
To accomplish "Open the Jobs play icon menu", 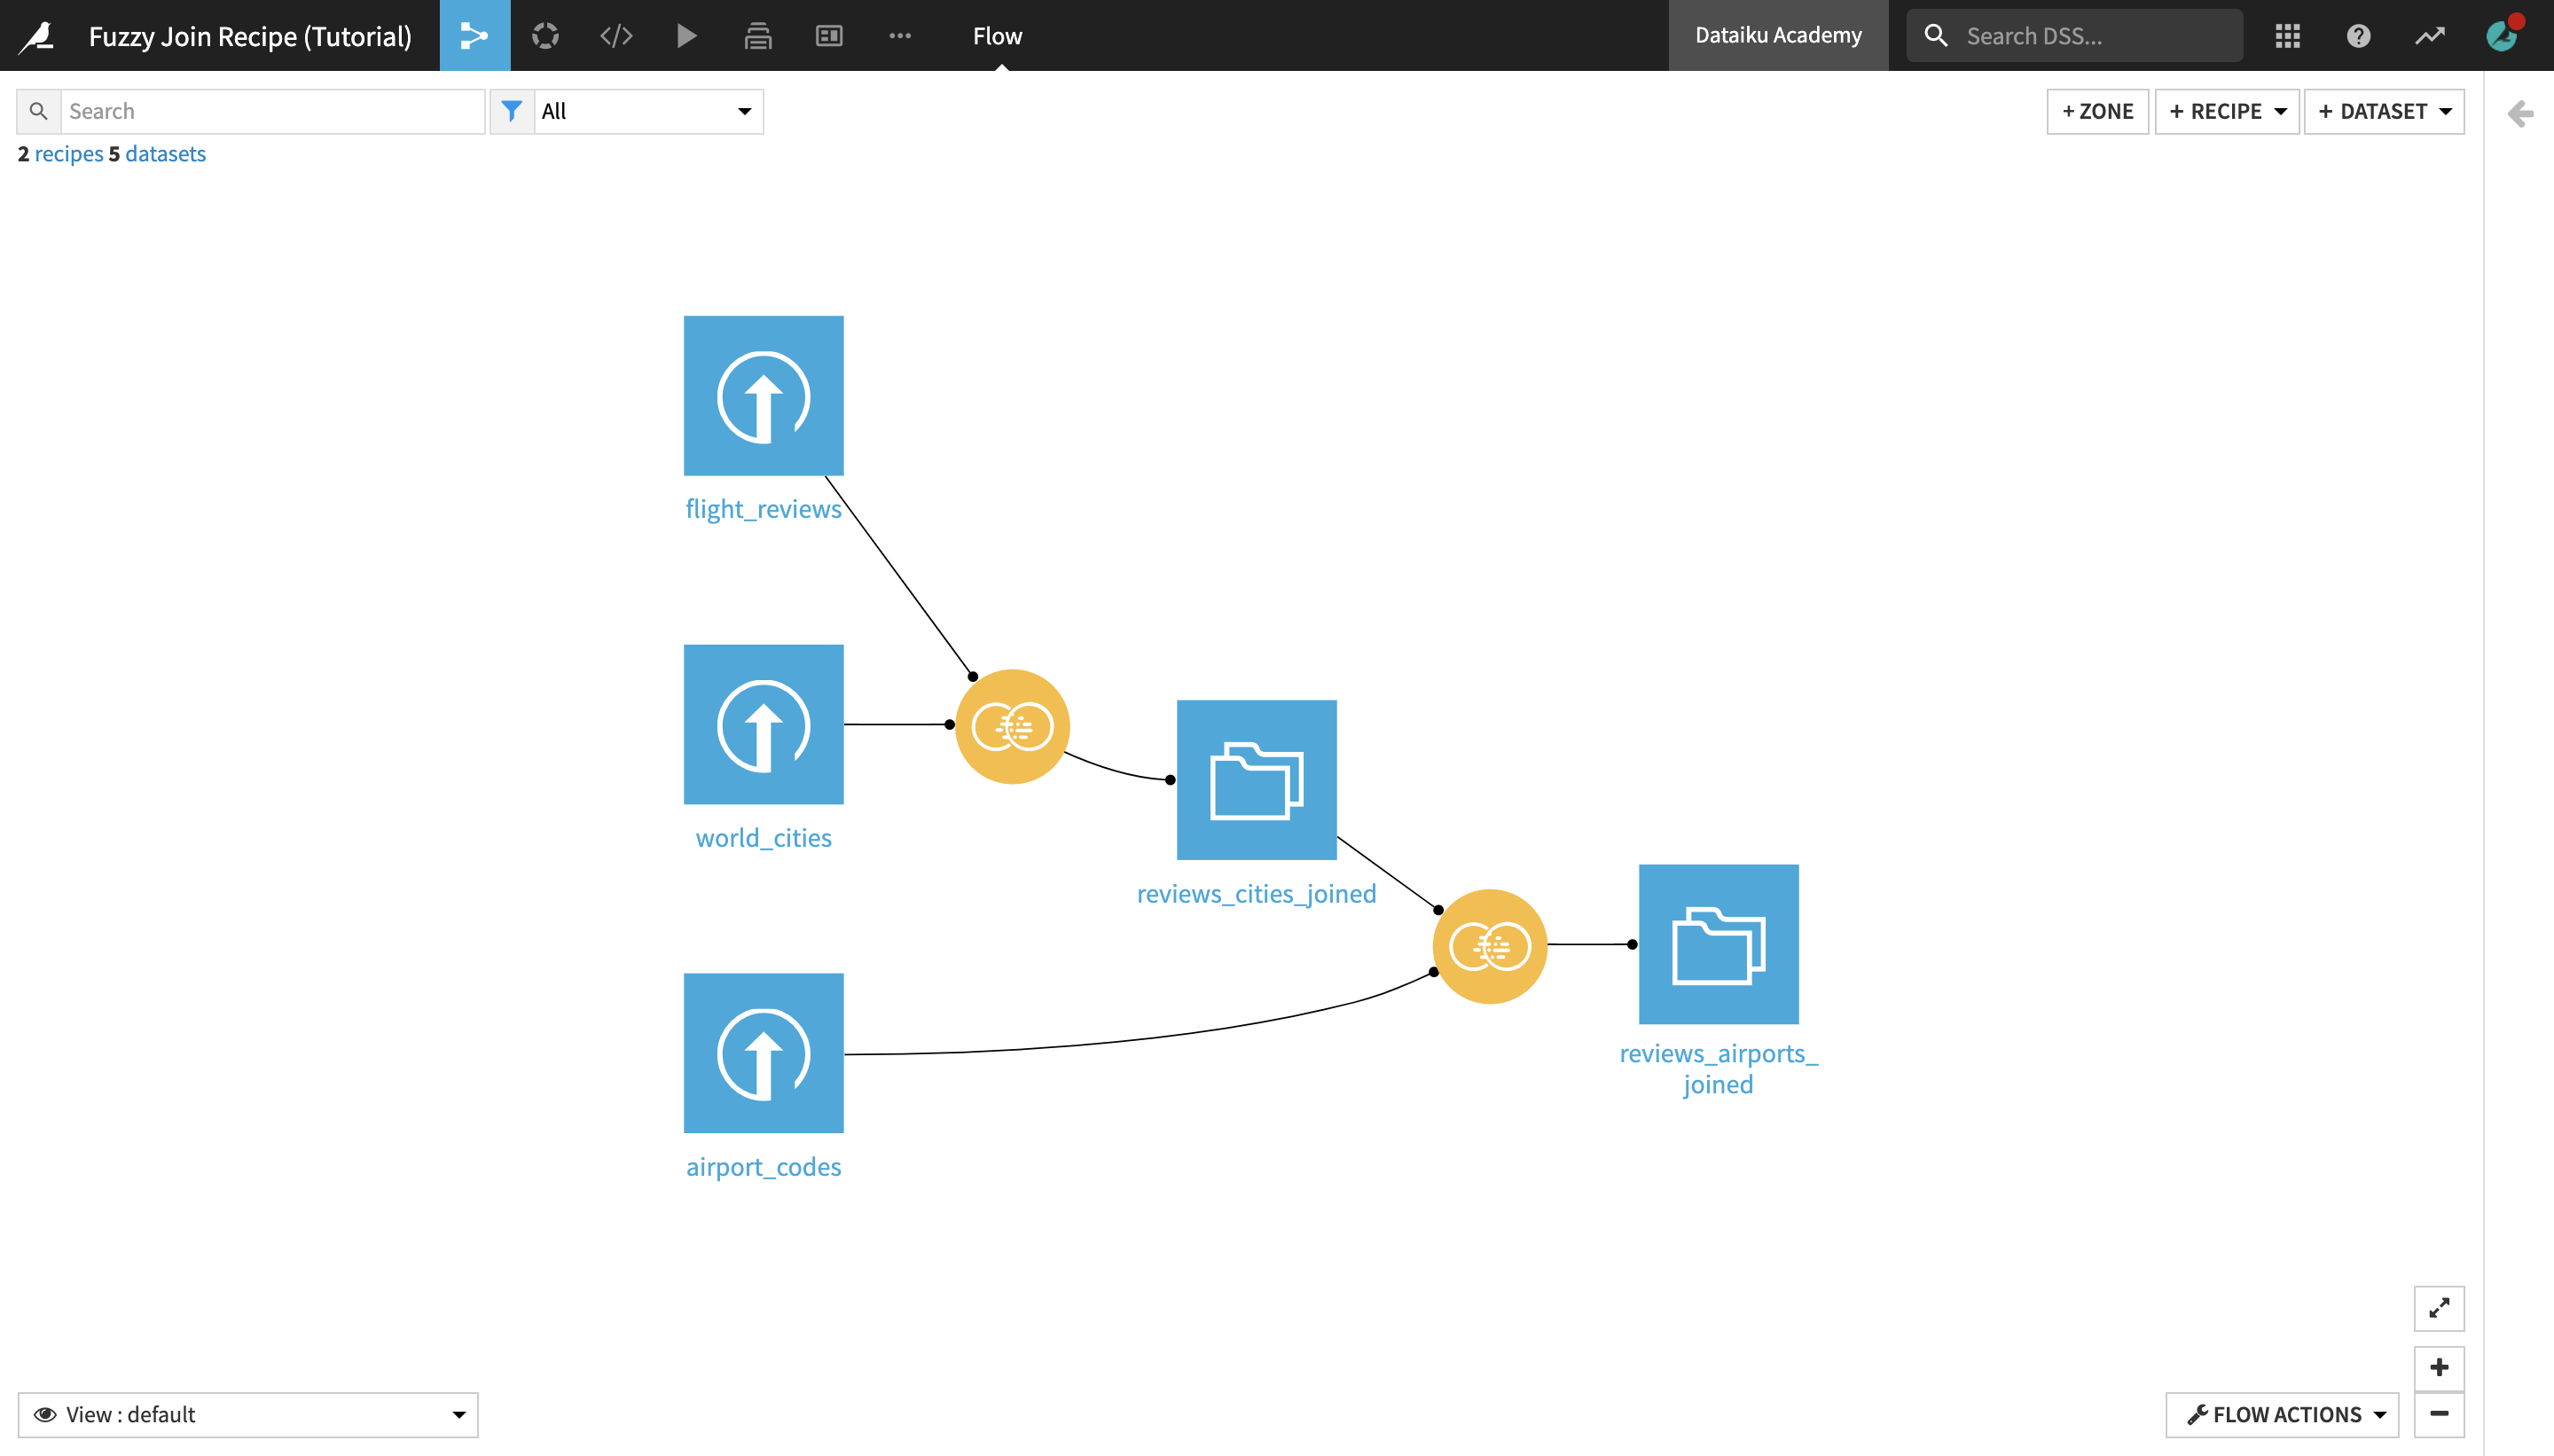I will coord(687,36).
